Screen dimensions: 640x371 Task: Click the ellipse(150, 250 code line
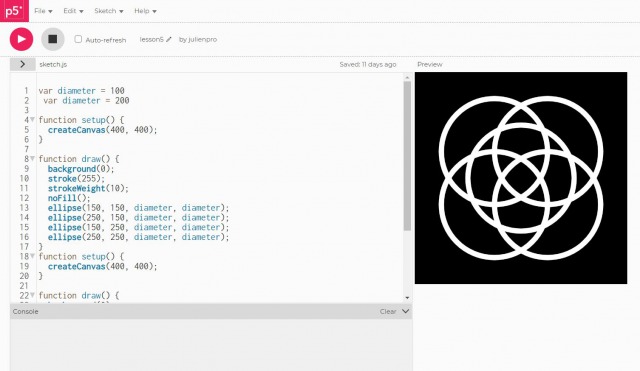click(x=138, y=227)
